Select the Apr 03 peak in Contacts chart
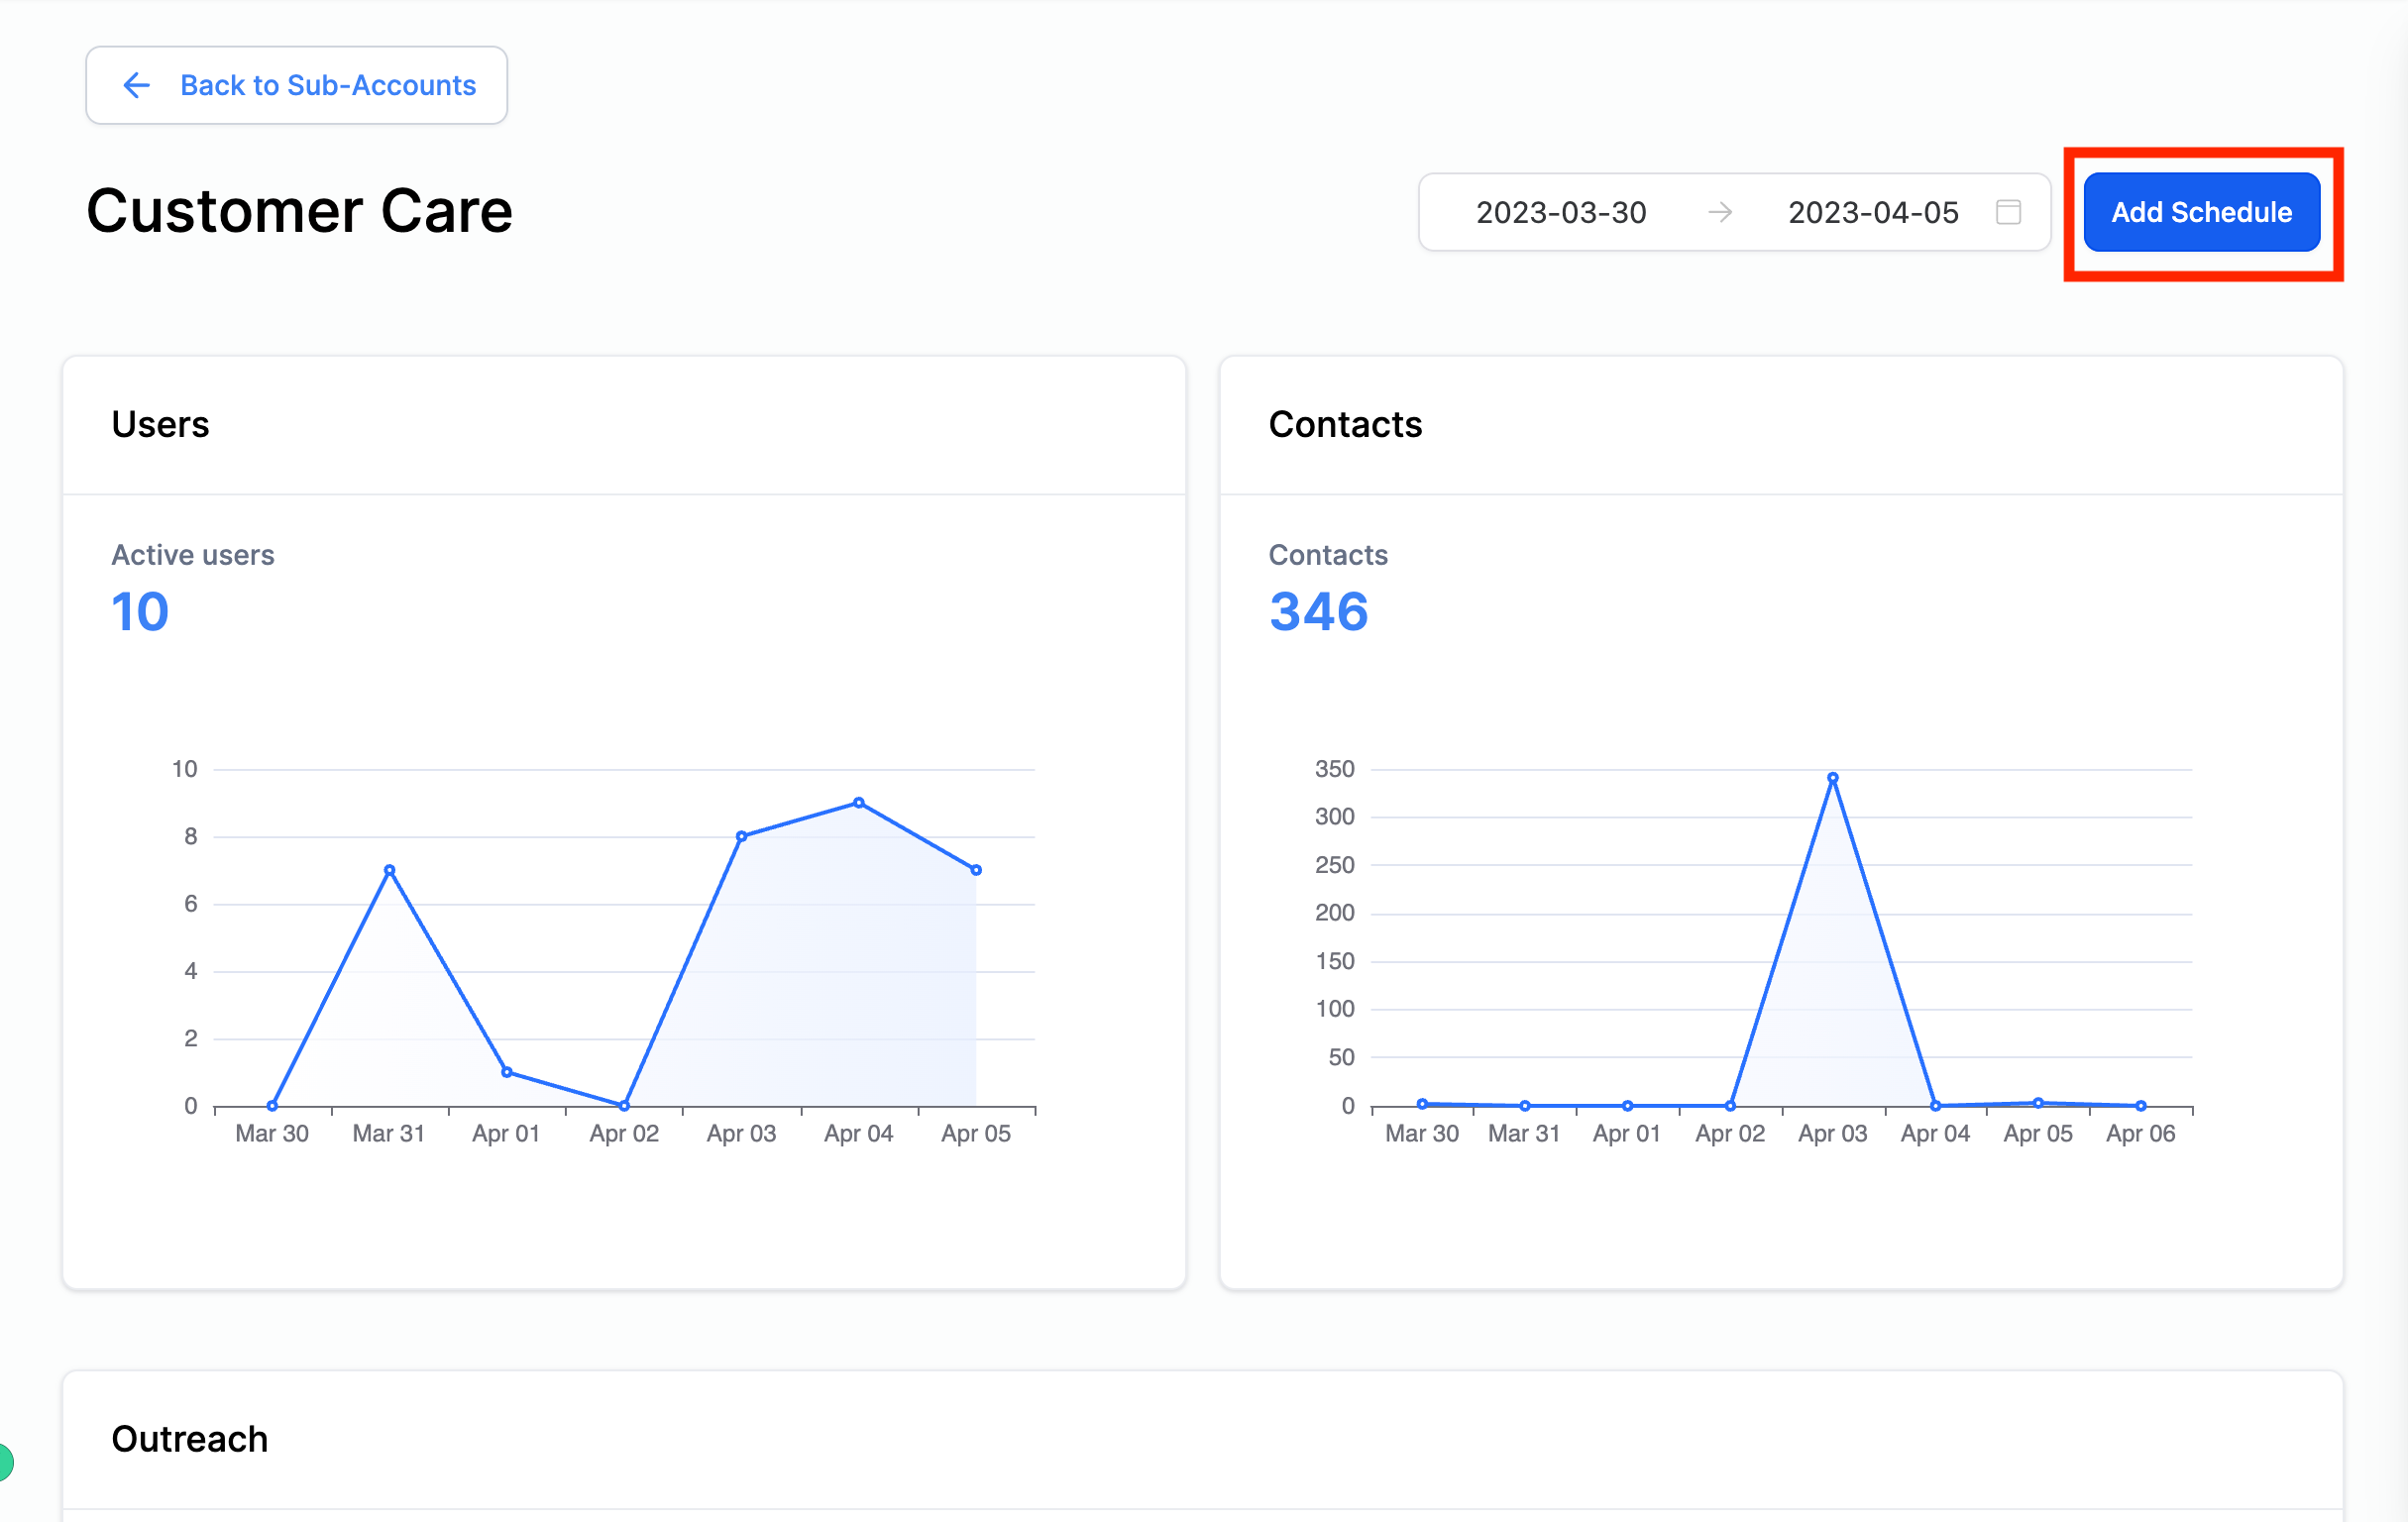 pos(1833,778)
